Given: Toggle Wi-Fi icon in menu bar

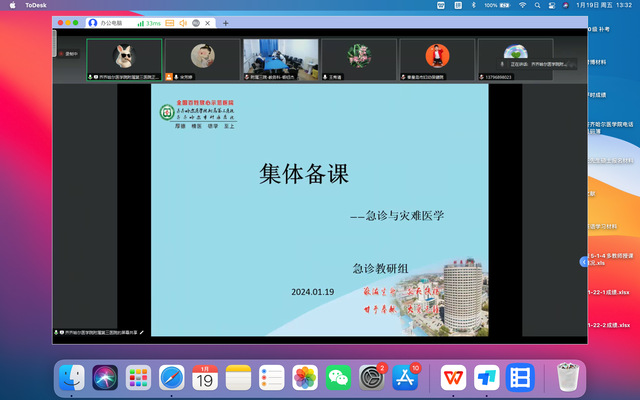Looking at the screenshot, I should point(522,5).
